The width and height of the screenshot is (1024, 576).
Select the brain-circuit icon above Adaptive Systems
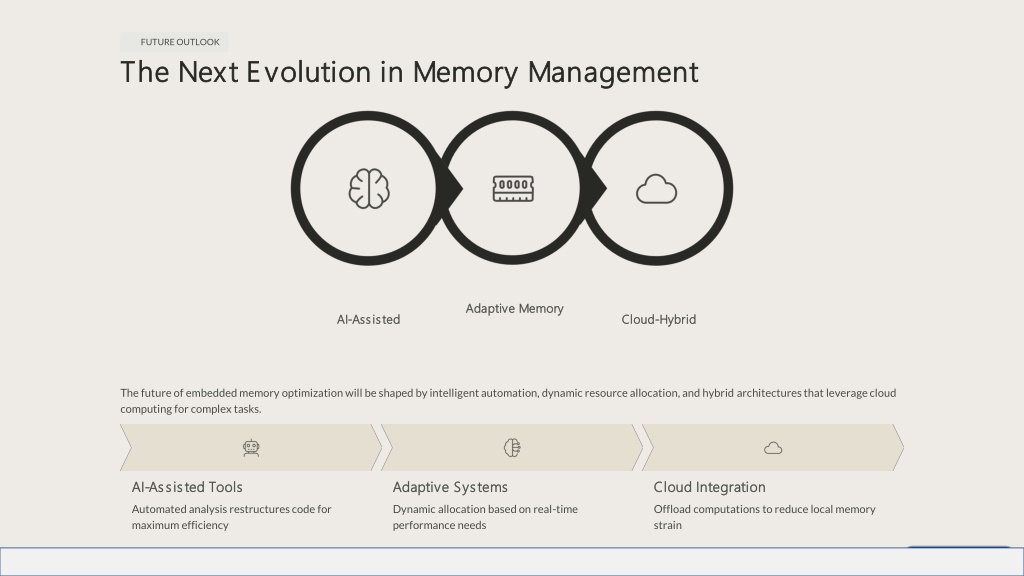[512, 448]
